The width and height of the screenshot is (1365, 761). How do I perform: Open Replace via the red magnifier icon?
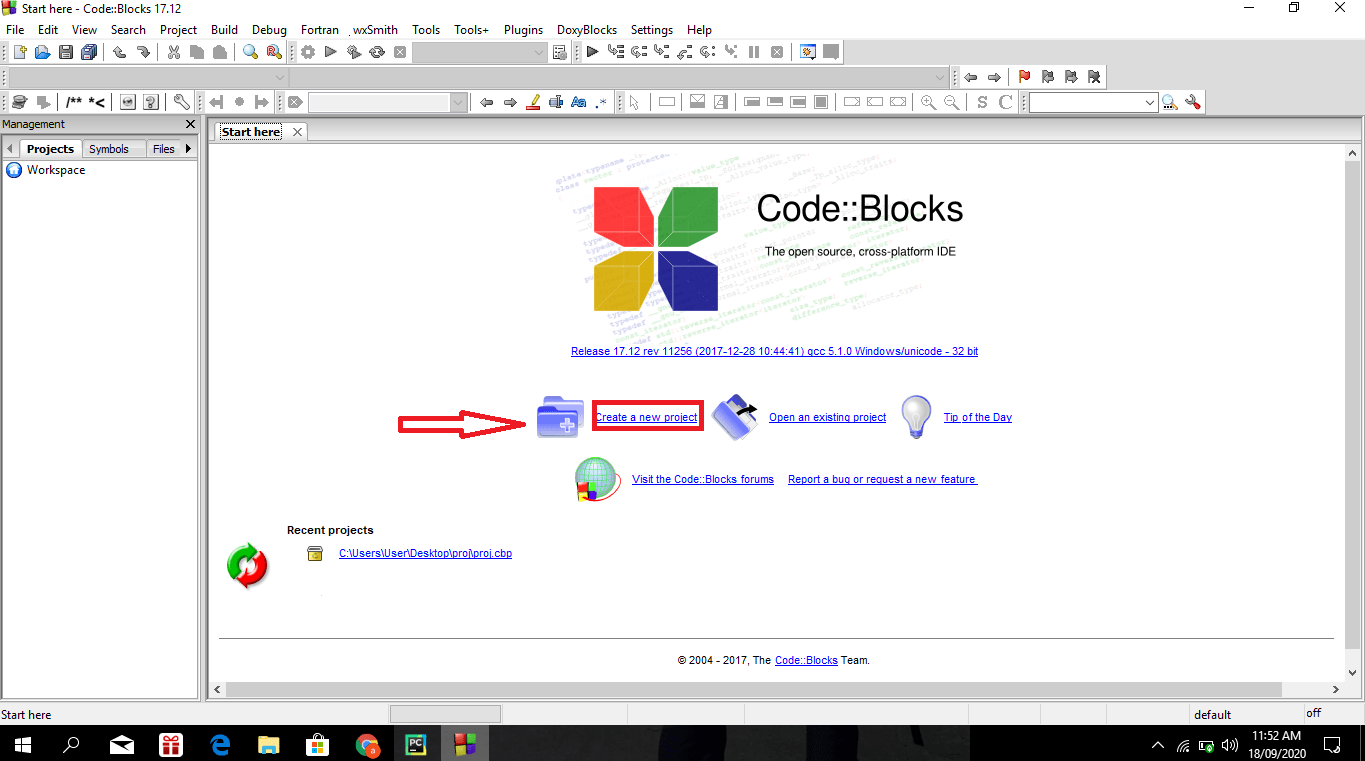(271, 51)
